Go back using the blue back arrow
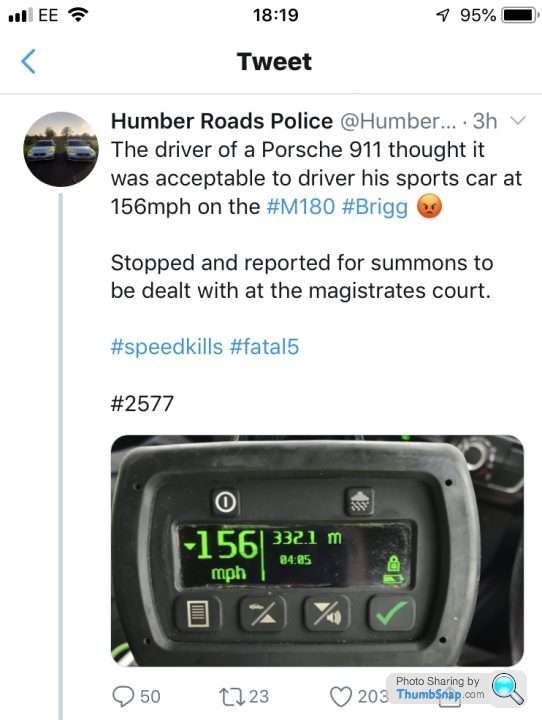Image resolution: width=542 pixels, height=720 pixels. coord(28,62)
